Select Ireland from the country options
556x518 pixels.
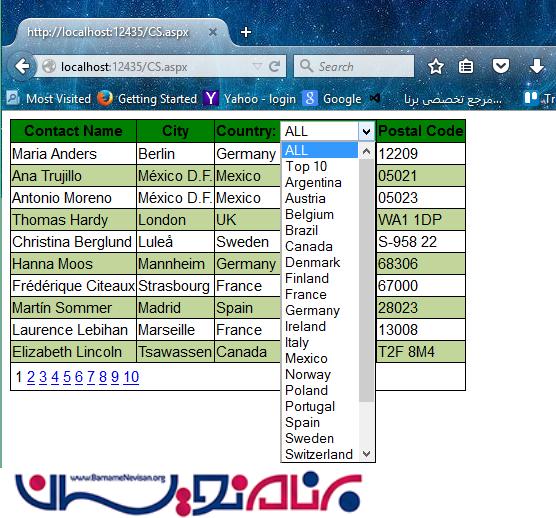320,326
